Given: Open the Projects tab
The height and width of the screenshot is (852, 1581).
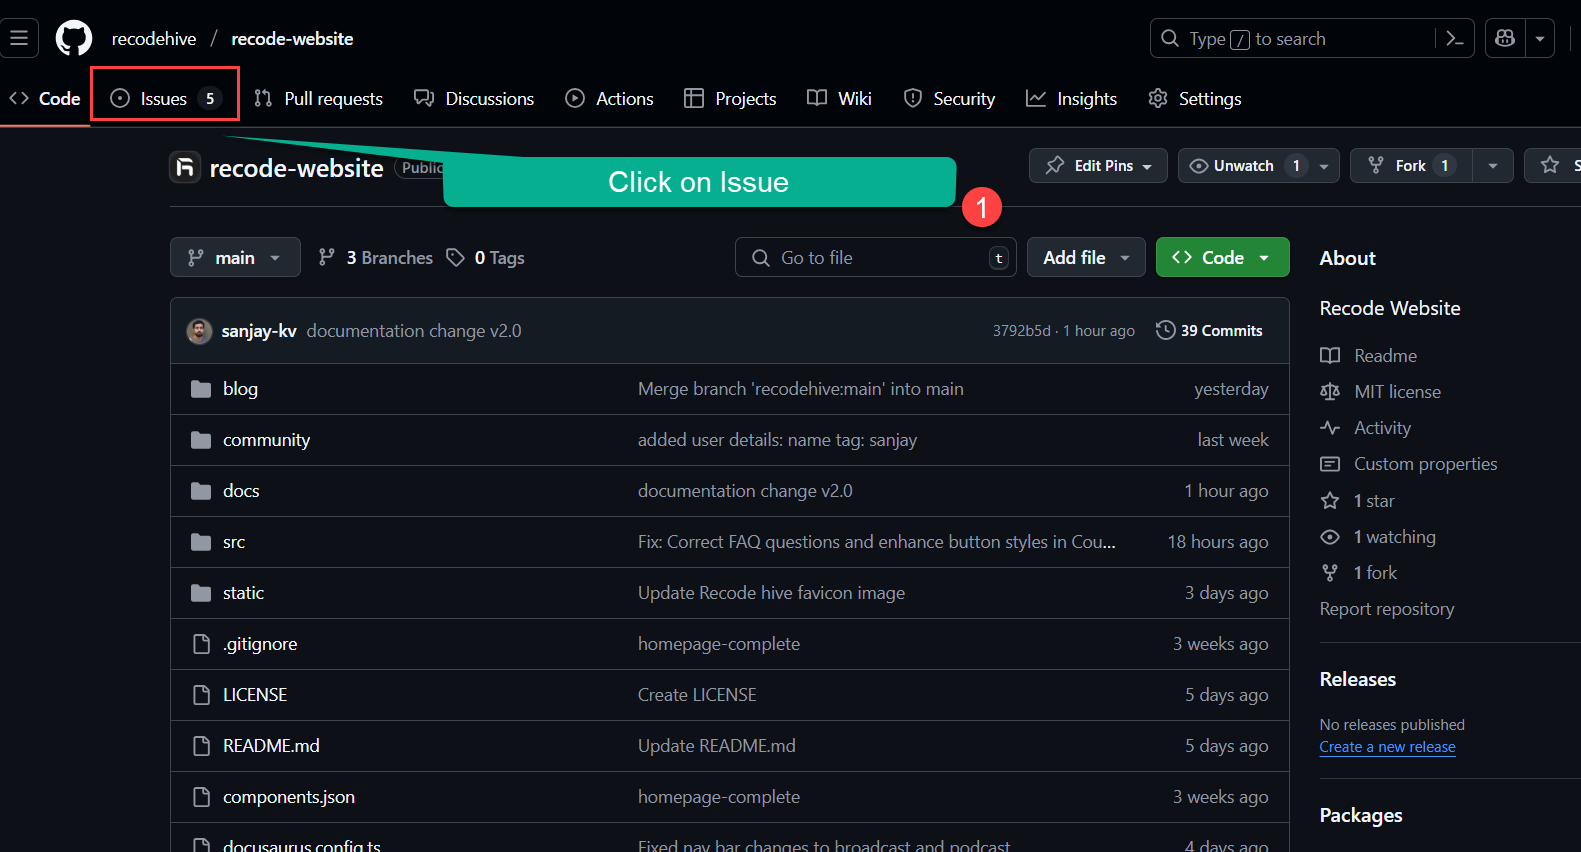Looking at the screenshot, I should [x=731, y=98].
